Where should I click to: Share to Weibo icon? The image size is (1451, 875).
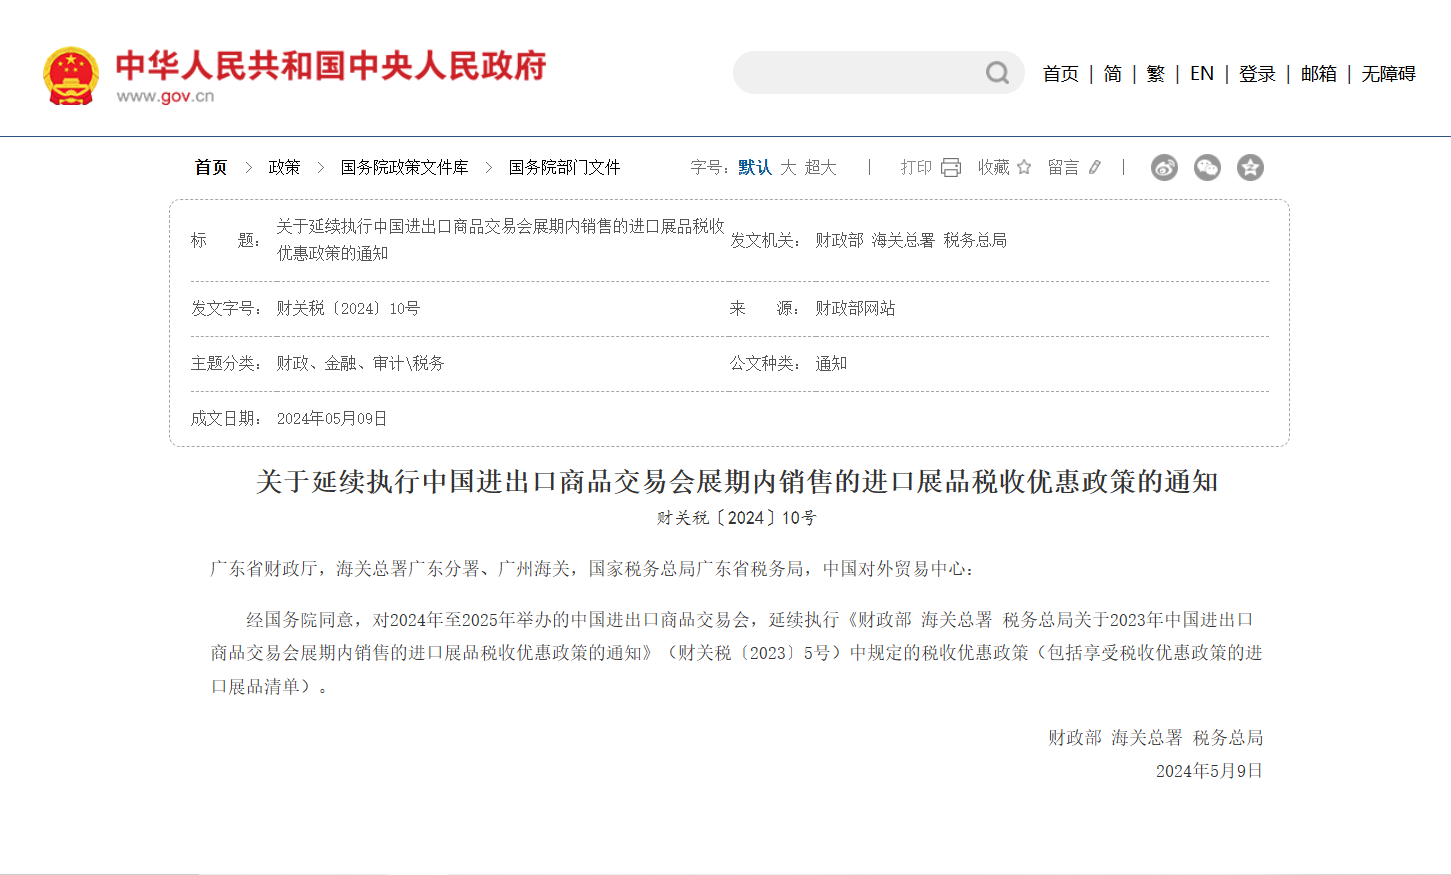1164,167
